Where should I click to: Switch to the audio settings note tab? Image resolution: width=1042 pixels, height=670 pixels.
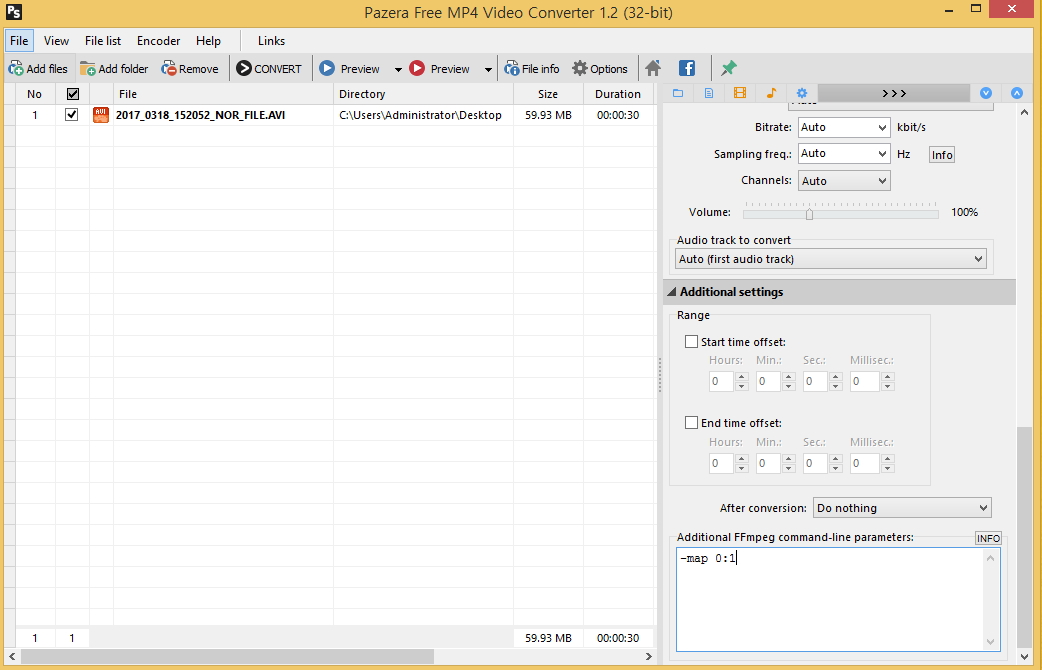point(771,93)
